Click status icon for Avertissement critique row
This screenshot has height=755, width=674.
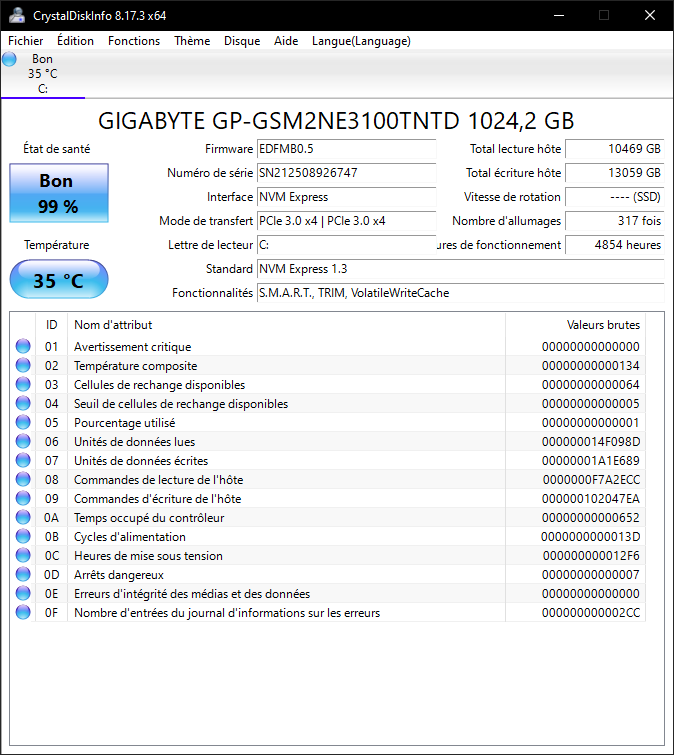click(23, 346)
